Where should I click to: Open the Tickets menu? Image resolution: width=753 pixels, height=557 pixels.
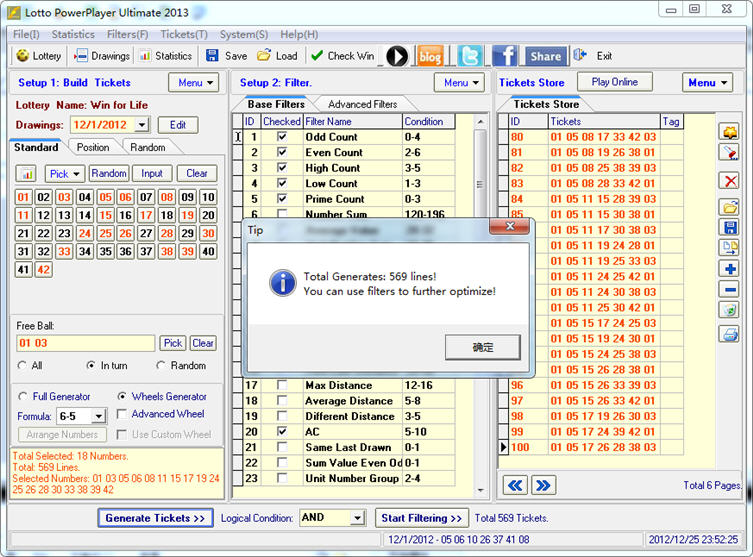pyautogui.click(x=184, y=35)
